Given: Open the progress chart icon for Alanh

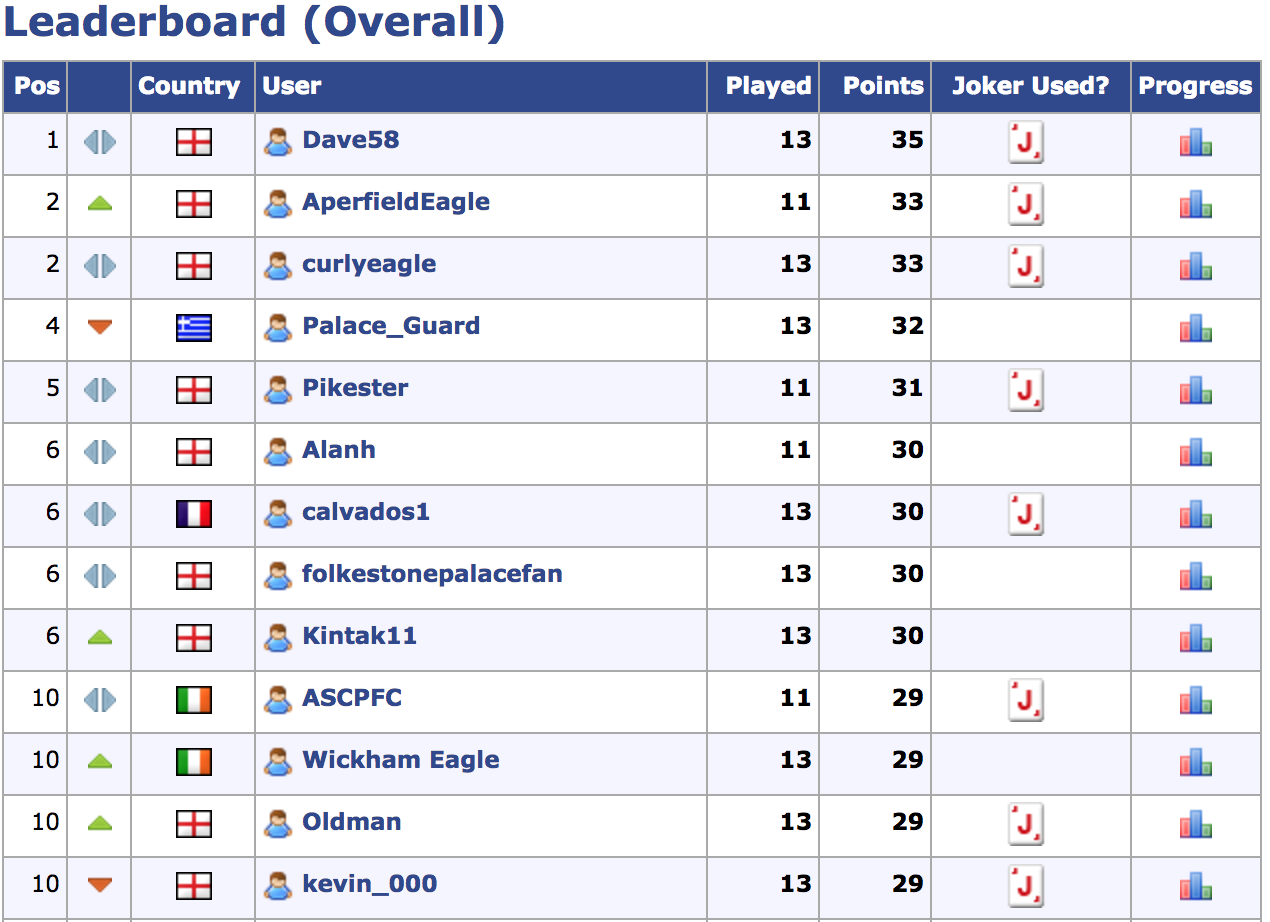Looking at the screenshot, I should pos(1195,453).
